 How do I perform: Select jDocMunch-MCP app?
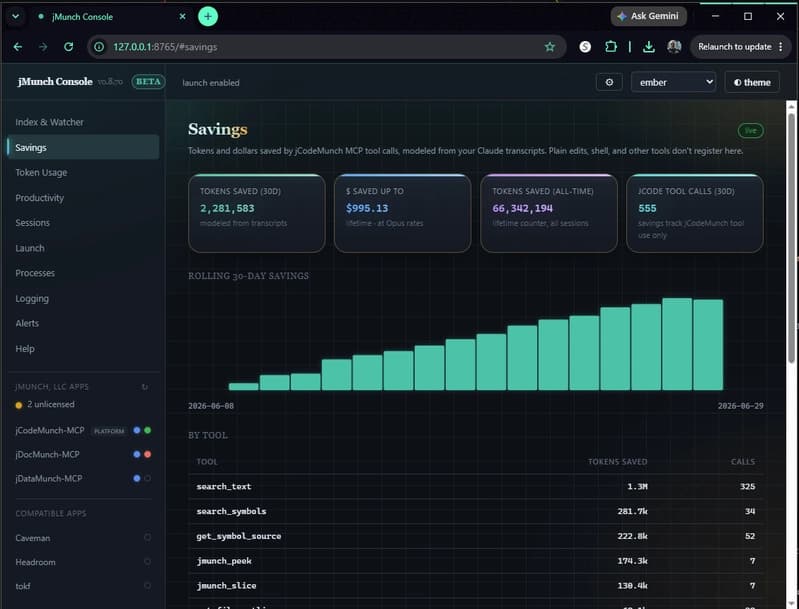[x=47, y=455]
